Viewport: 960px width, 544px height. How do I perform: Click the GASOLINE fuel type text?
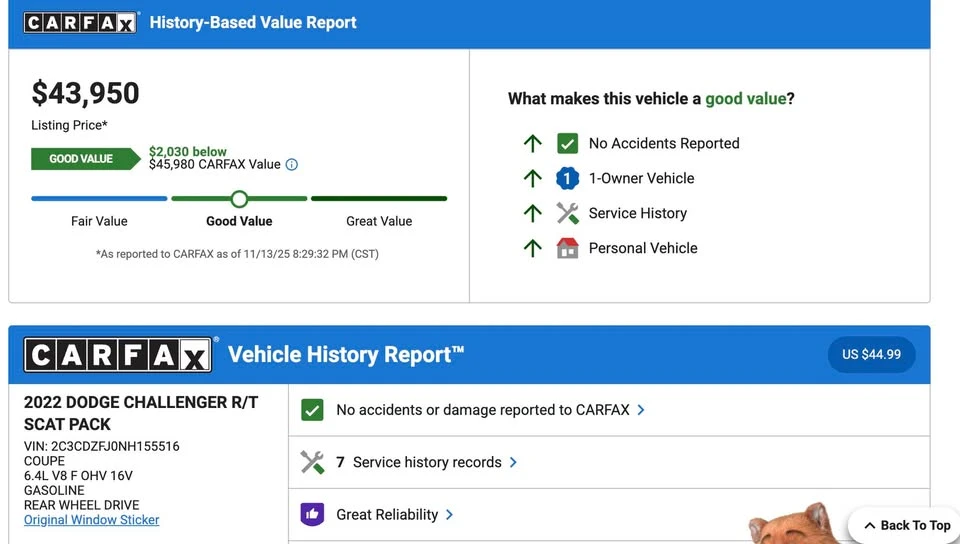(x=54, y=490)
